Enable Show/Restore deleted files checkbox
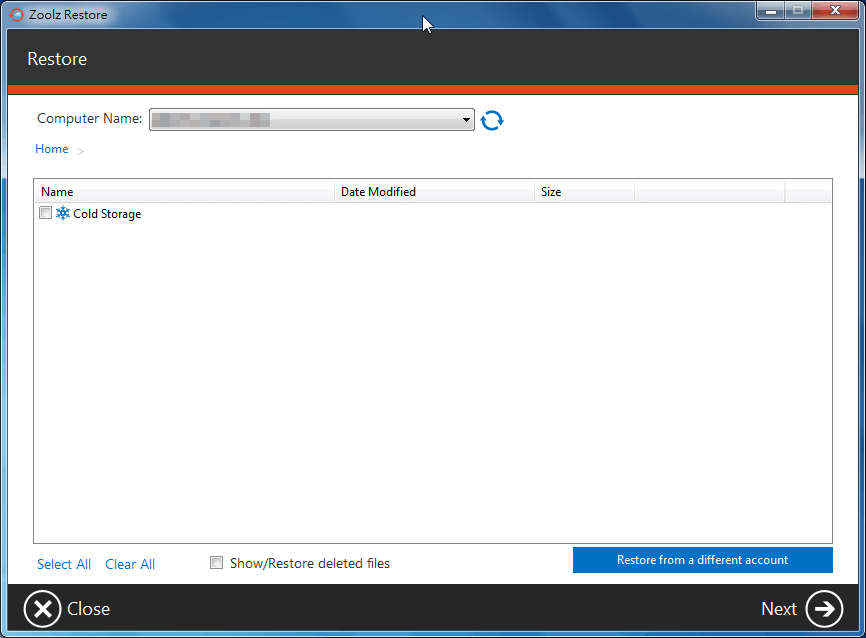866x638 pixels. (216, 563)
